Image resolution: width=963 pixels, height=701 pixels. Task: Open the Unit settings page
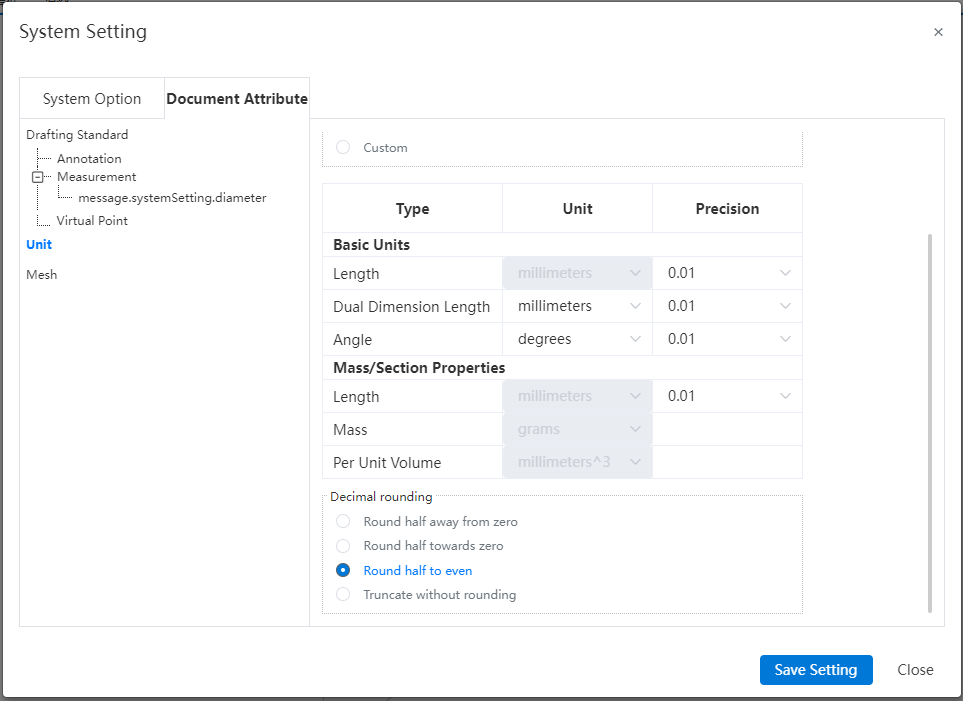pyautogui.click(x=39, y=245)
